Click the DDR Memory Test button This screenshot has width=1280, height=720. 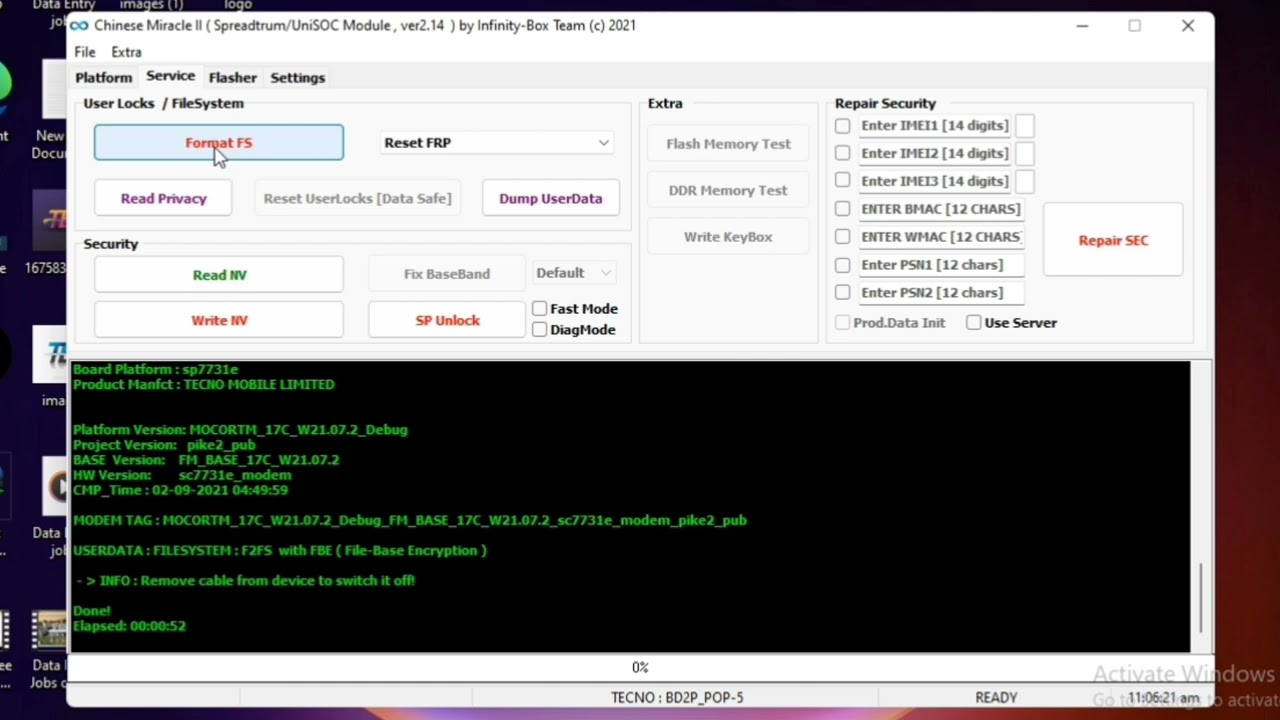(728, 190)
